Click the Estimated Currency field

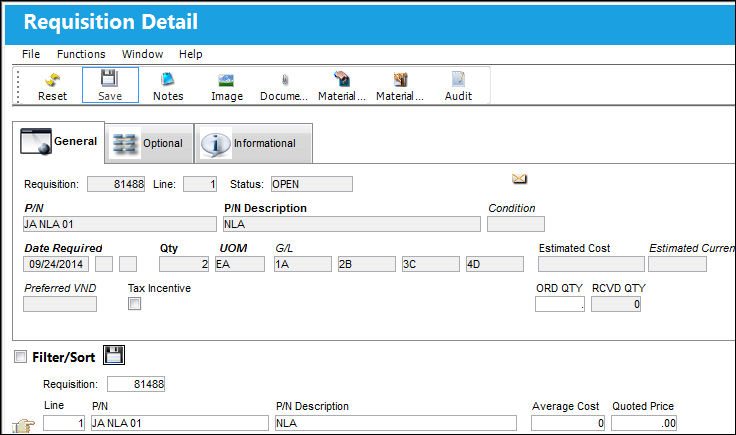(677, 264)
